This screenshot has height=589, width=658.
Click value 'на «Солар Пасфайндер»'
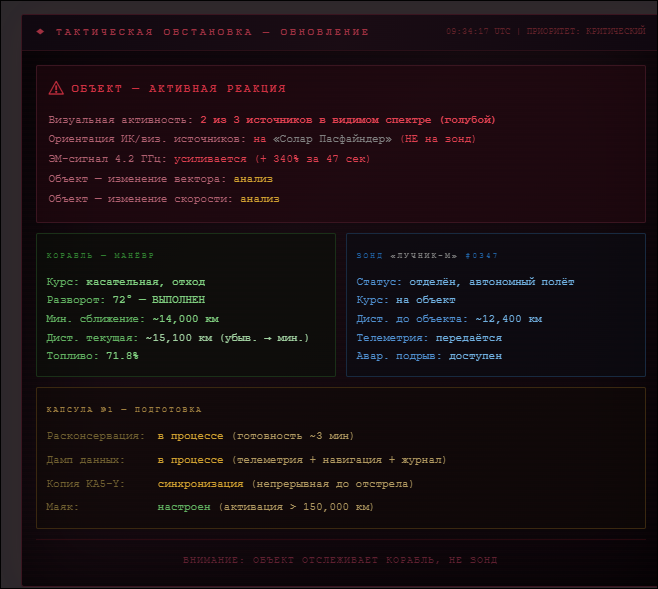pos(322,139)
